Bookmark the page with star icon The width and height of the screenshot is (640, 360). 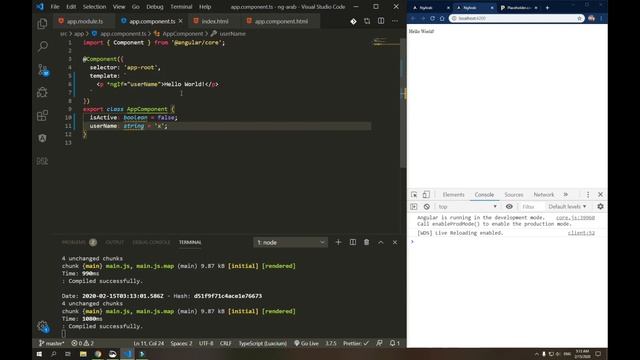click(x=579, y=18)
